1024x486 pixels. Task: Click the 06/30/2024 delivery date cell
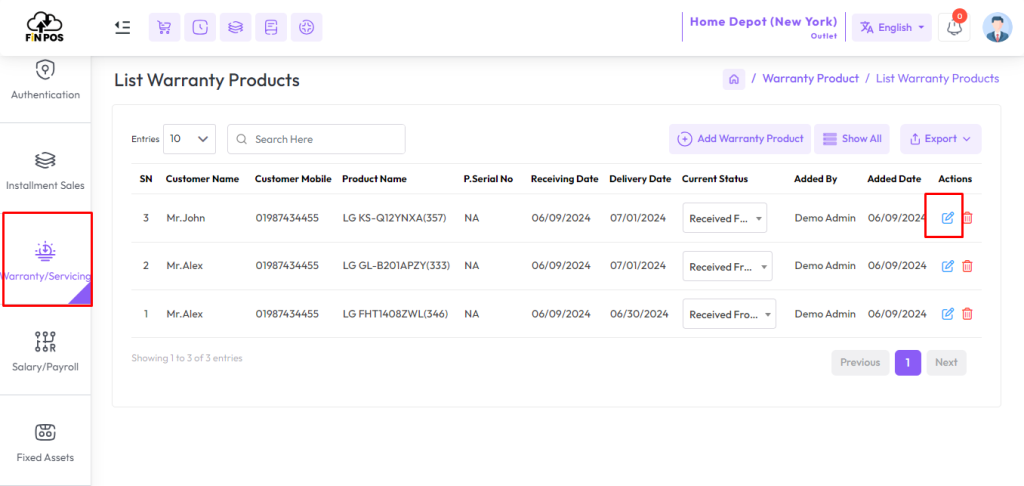pyautogui.click(x=639, y=314)
